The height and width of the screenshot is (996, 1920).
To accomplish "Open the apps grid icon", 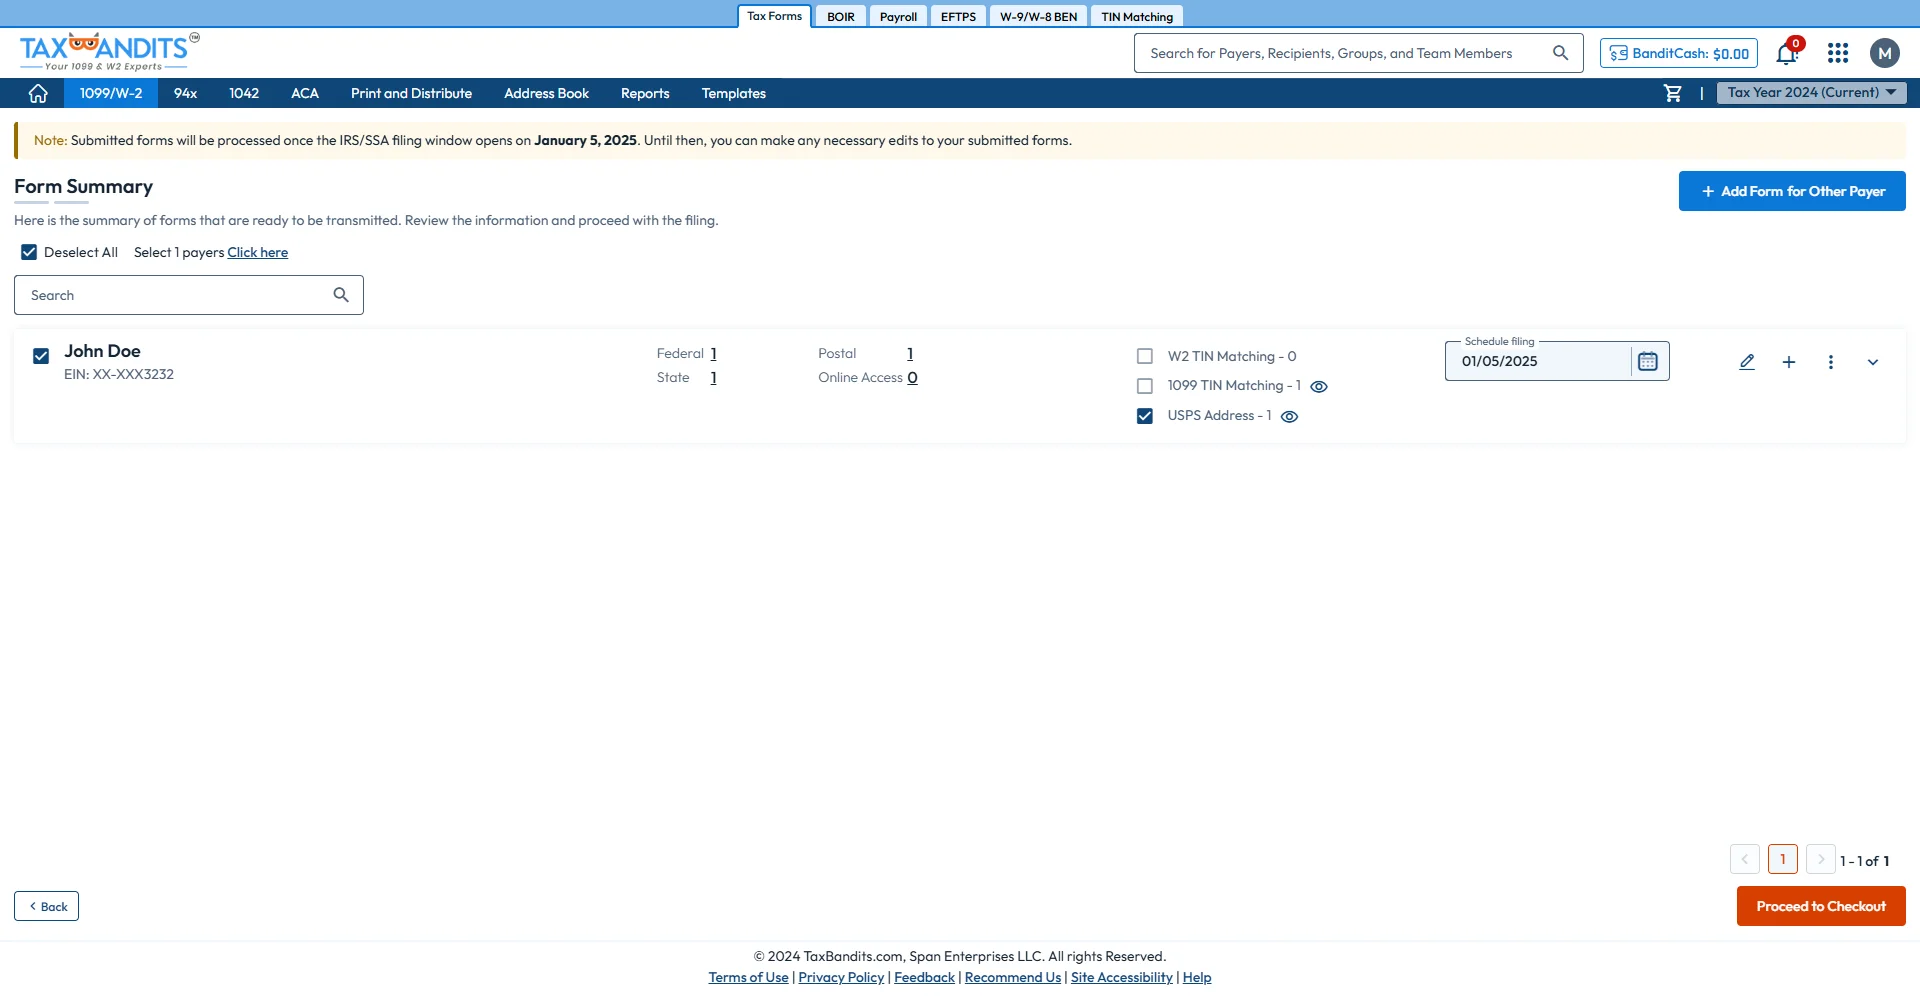I will pyautogui.click(x=1838, y=53).
